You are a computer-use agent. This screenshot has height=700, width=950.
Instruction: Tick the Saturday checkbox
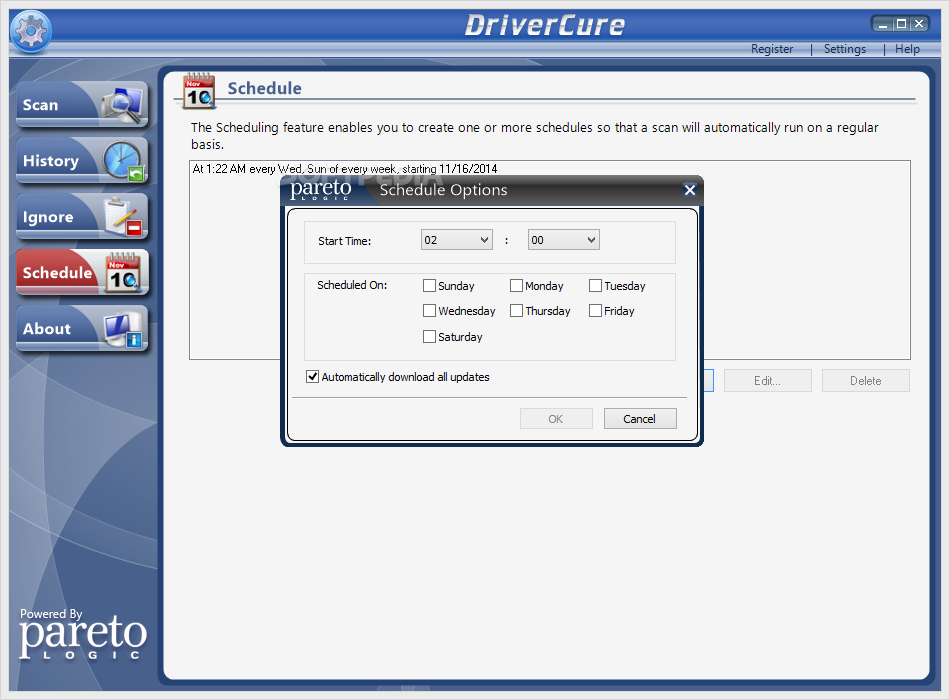click(429, 336)
